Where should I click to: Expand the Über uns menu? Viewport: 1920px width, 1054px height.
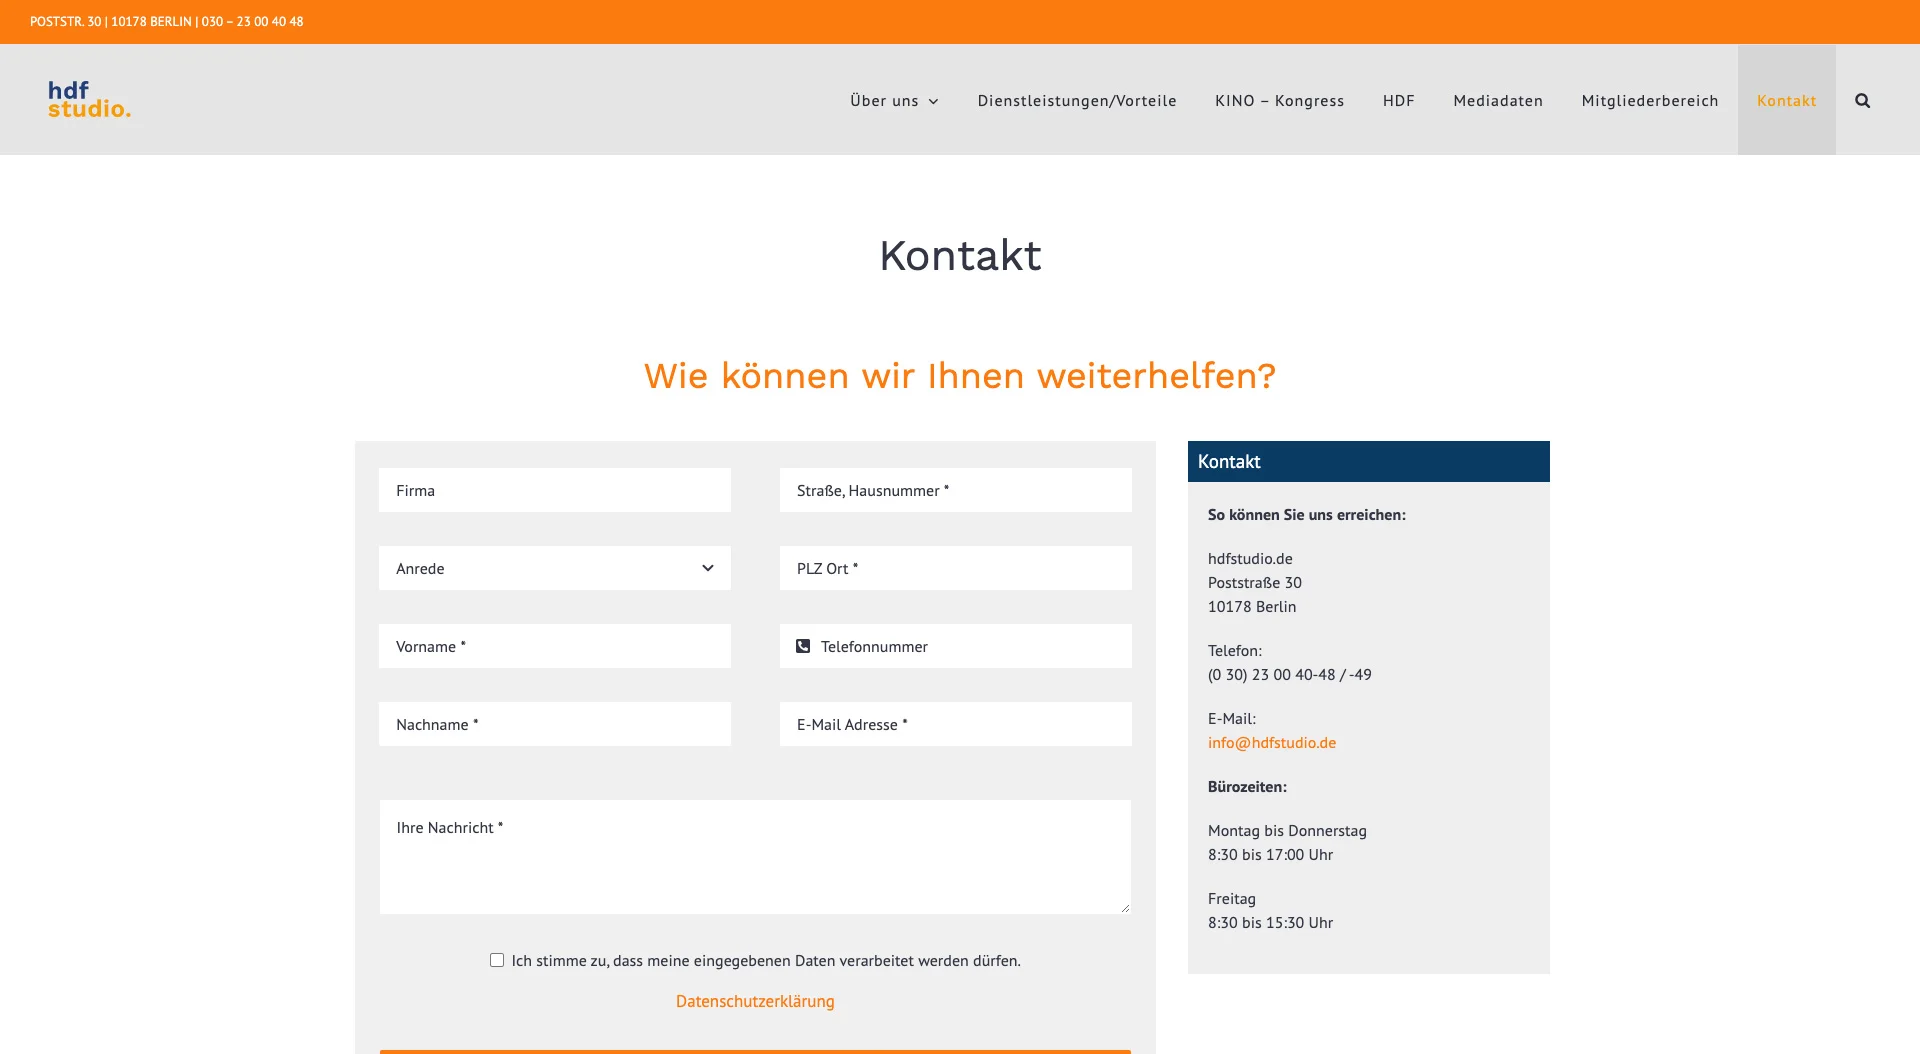click(x=894, y=100)
